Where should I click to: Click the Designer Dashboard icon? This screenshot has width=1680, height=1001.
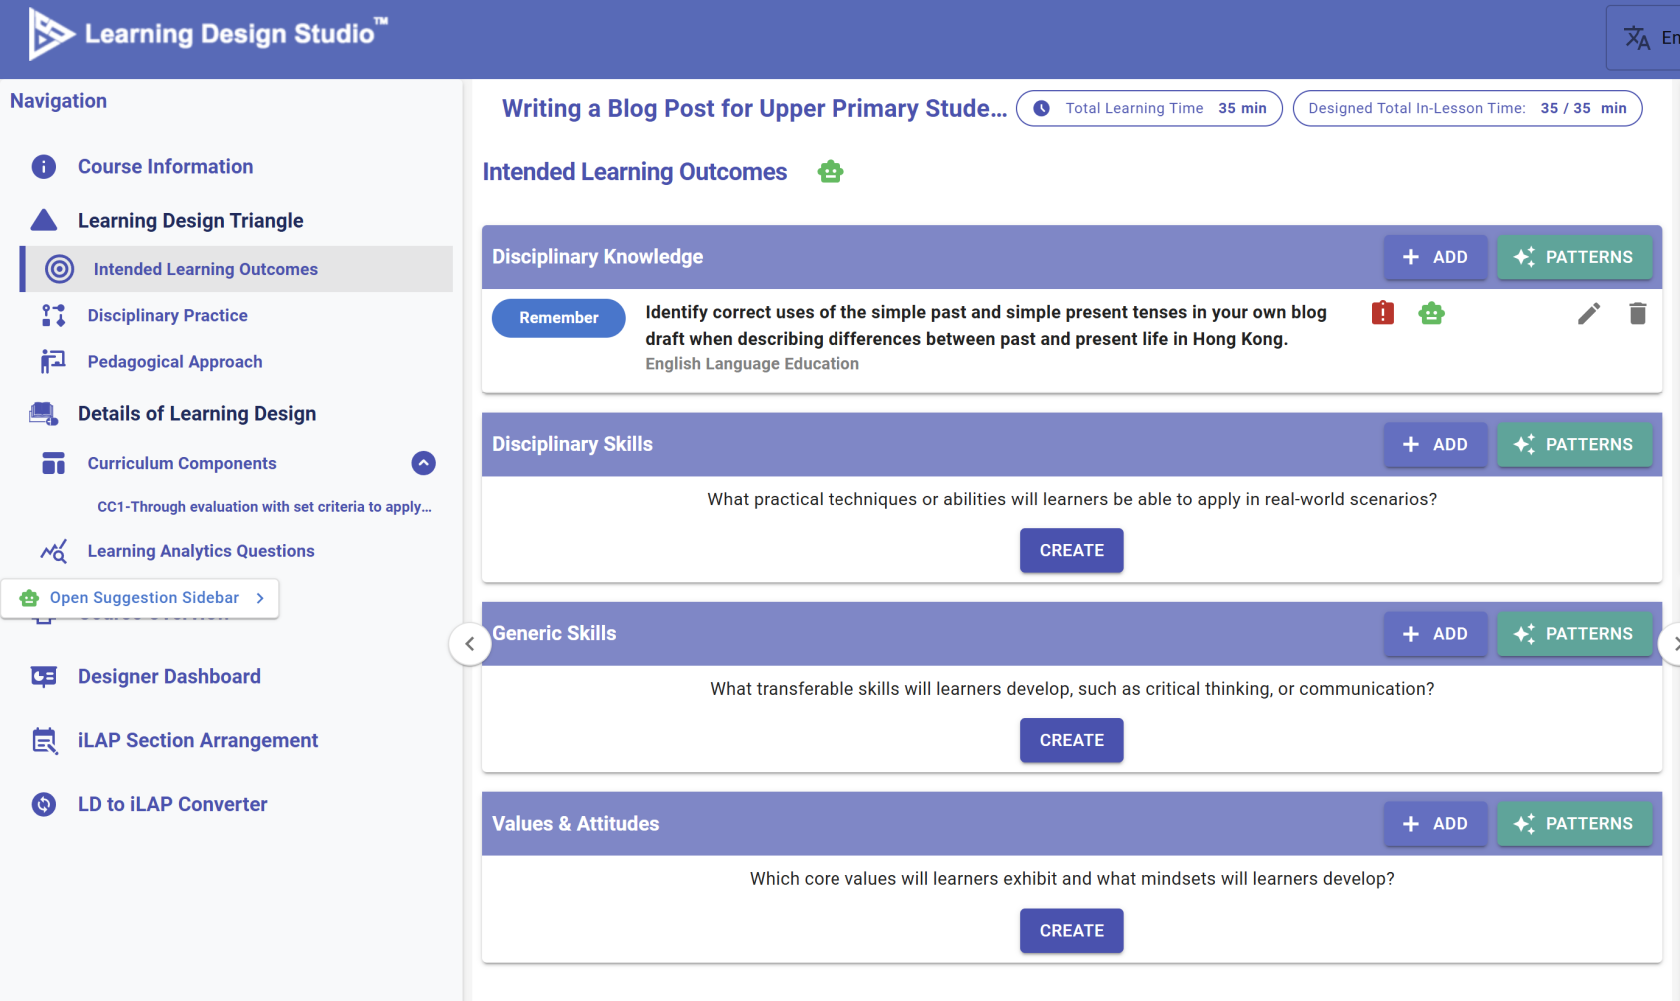pos(44,677)
